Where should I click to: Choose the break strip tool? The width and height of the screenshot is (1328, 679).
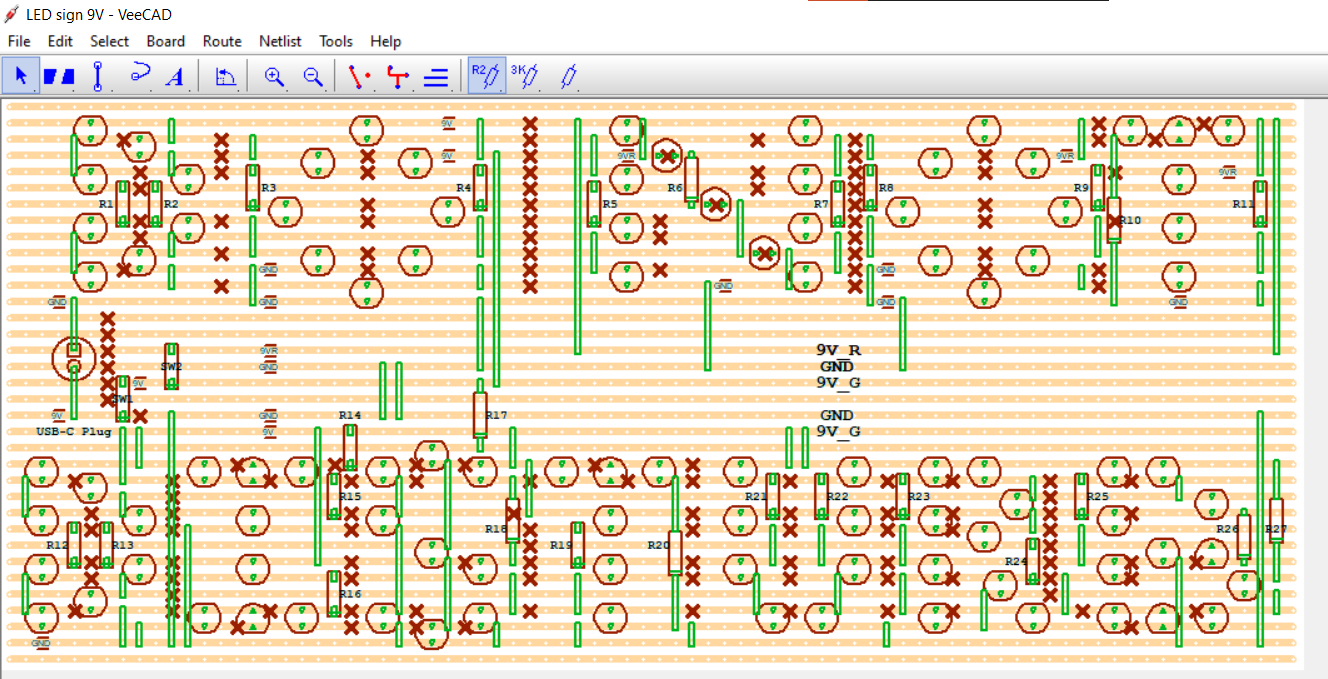click(59, 76)
